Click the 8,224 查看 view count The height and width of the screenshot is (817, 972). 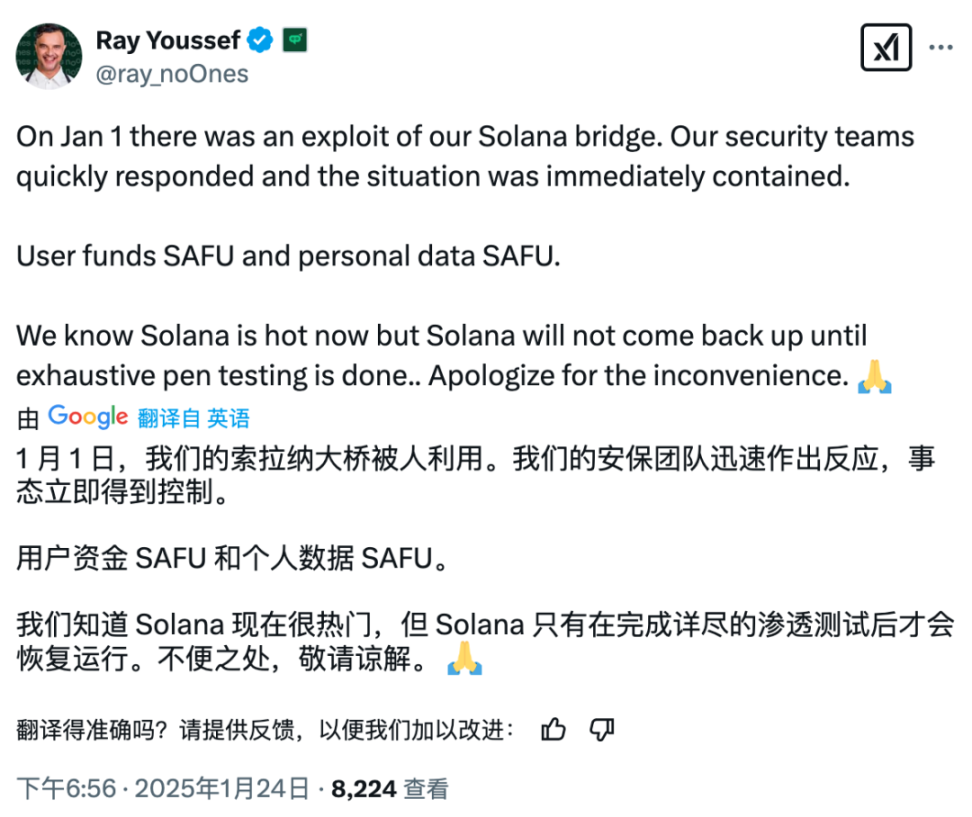point(390,788)
